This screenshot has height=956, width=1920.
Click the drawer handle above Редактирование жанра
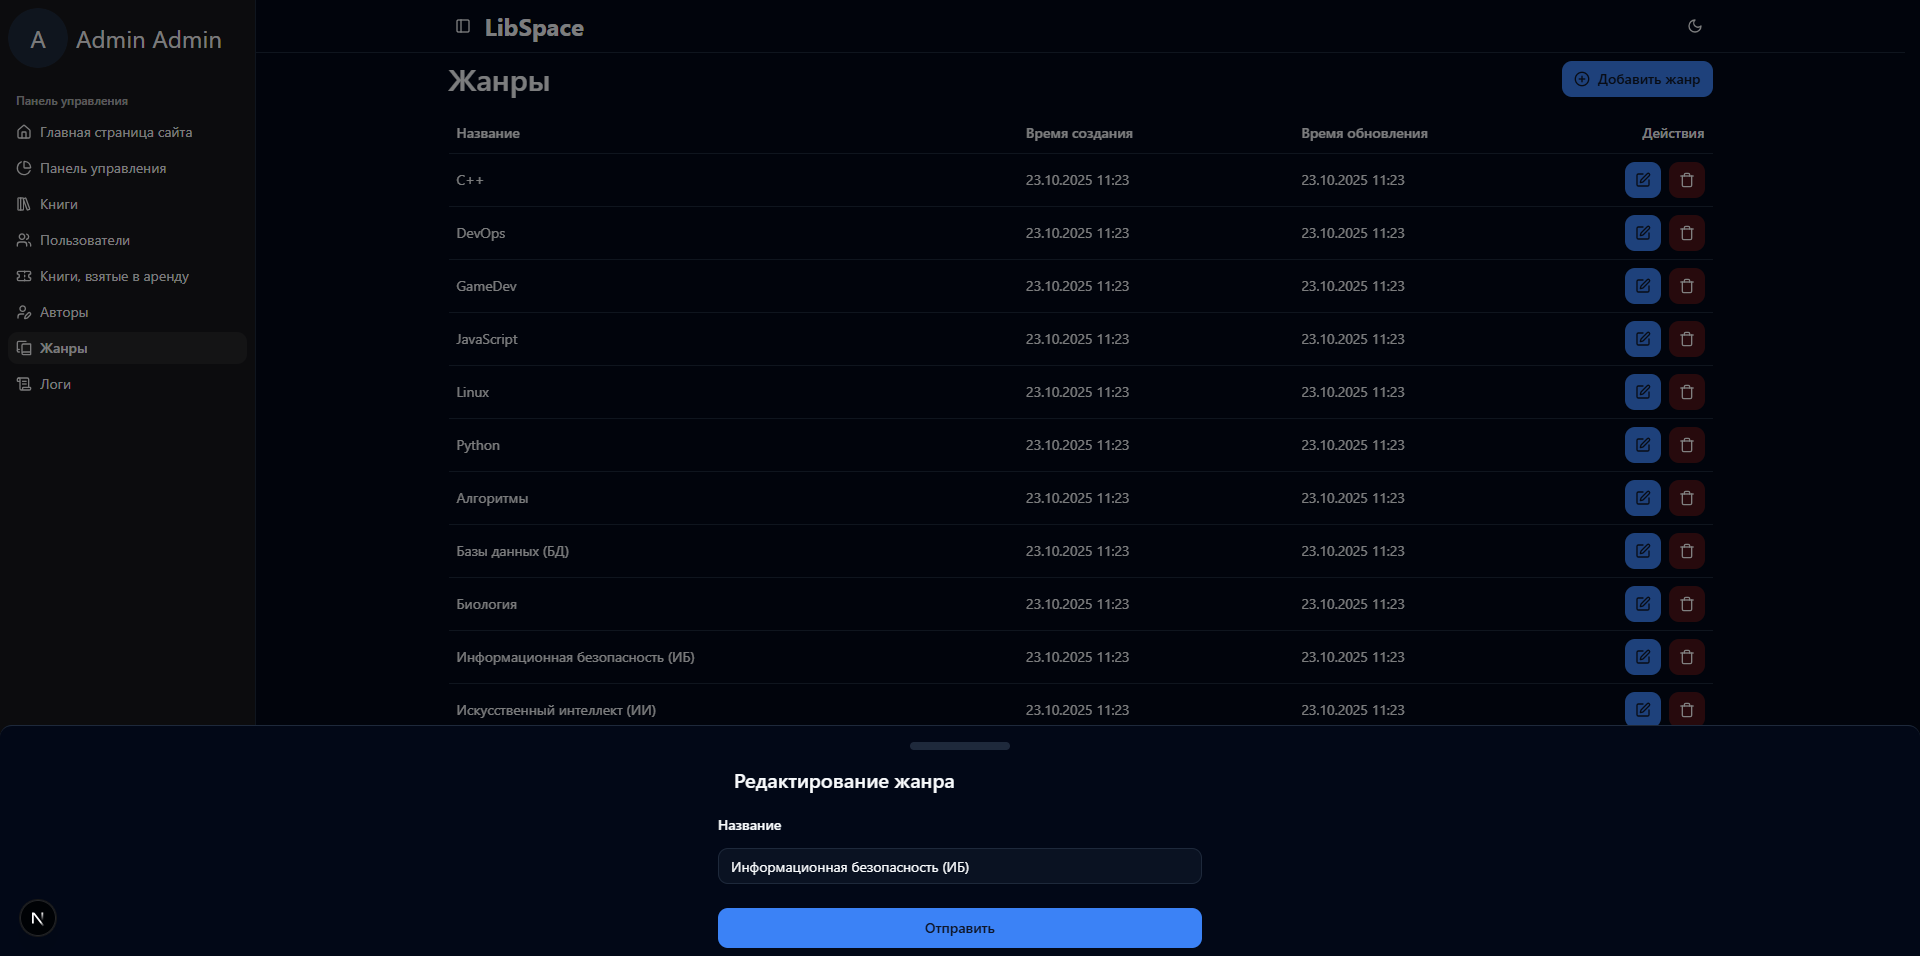(x=959, y=746)
